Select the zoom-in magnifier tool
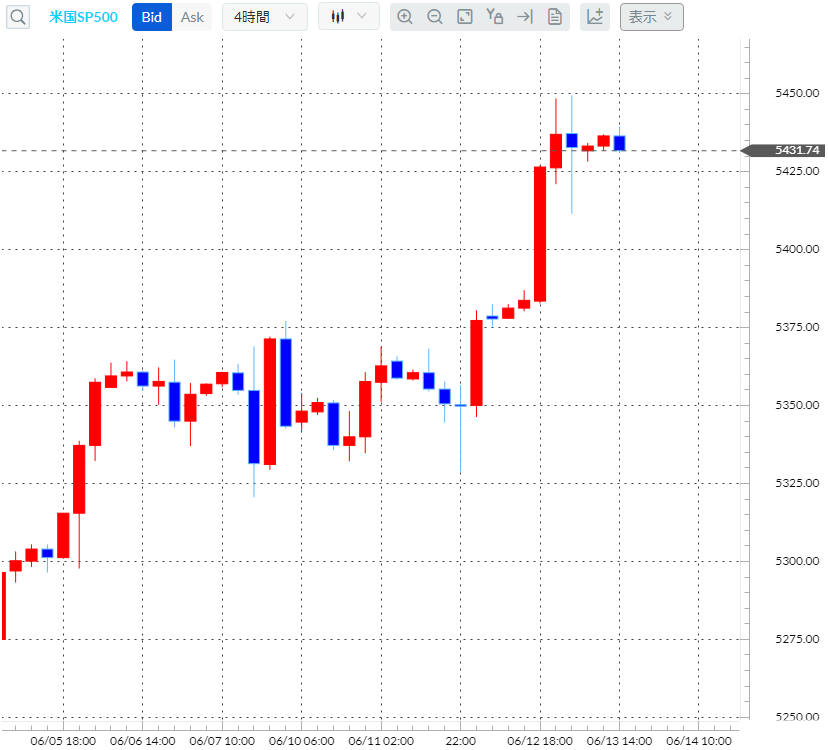Screen dimensions: 828x750 coord(405,16)
